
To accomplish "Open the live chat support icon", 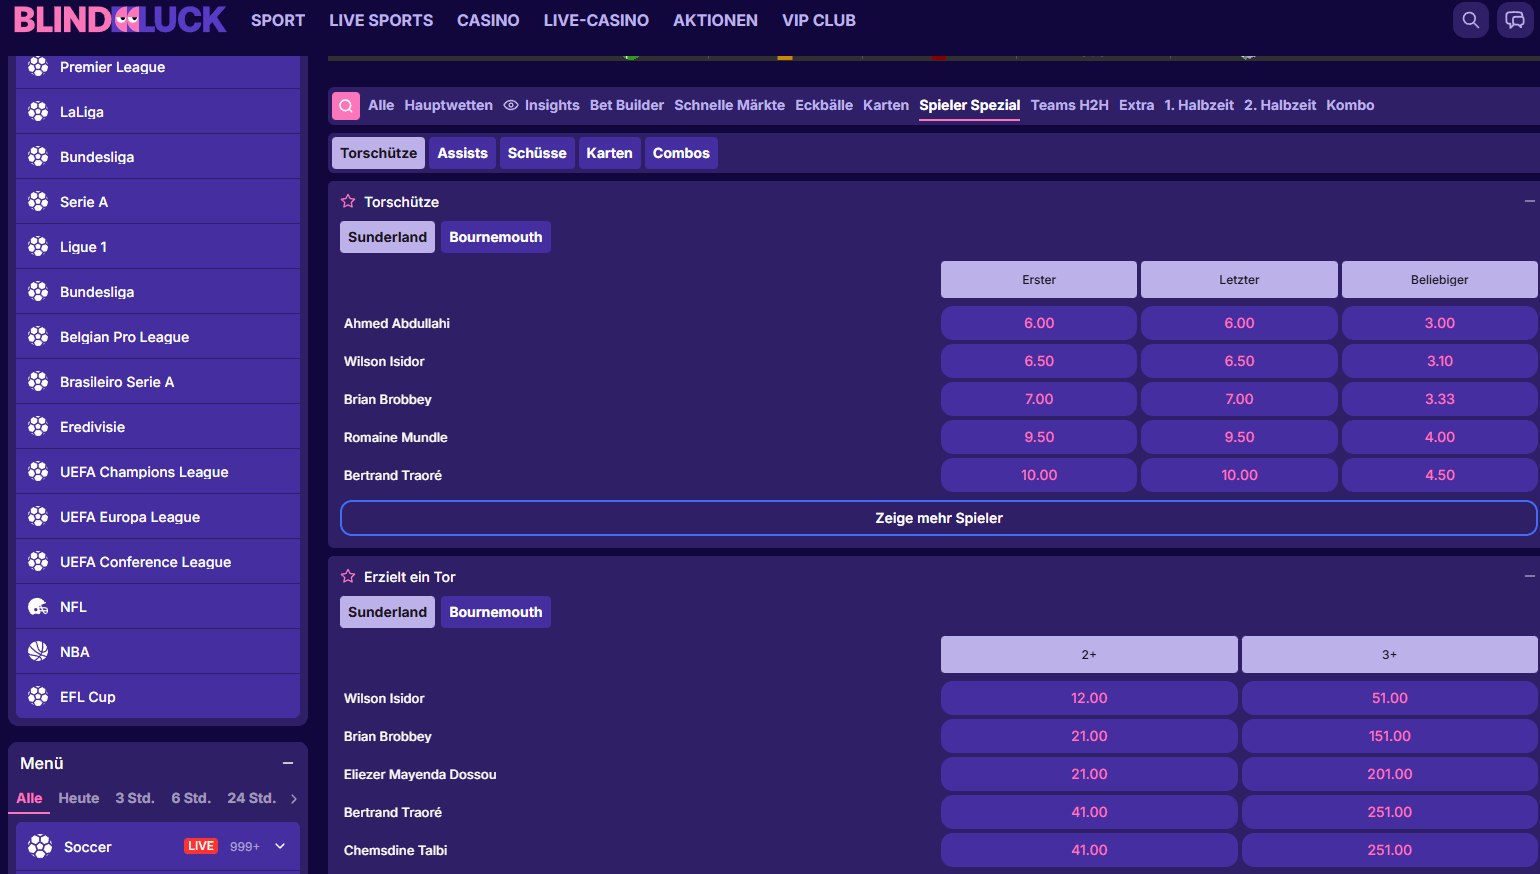I will [1515, 20].
